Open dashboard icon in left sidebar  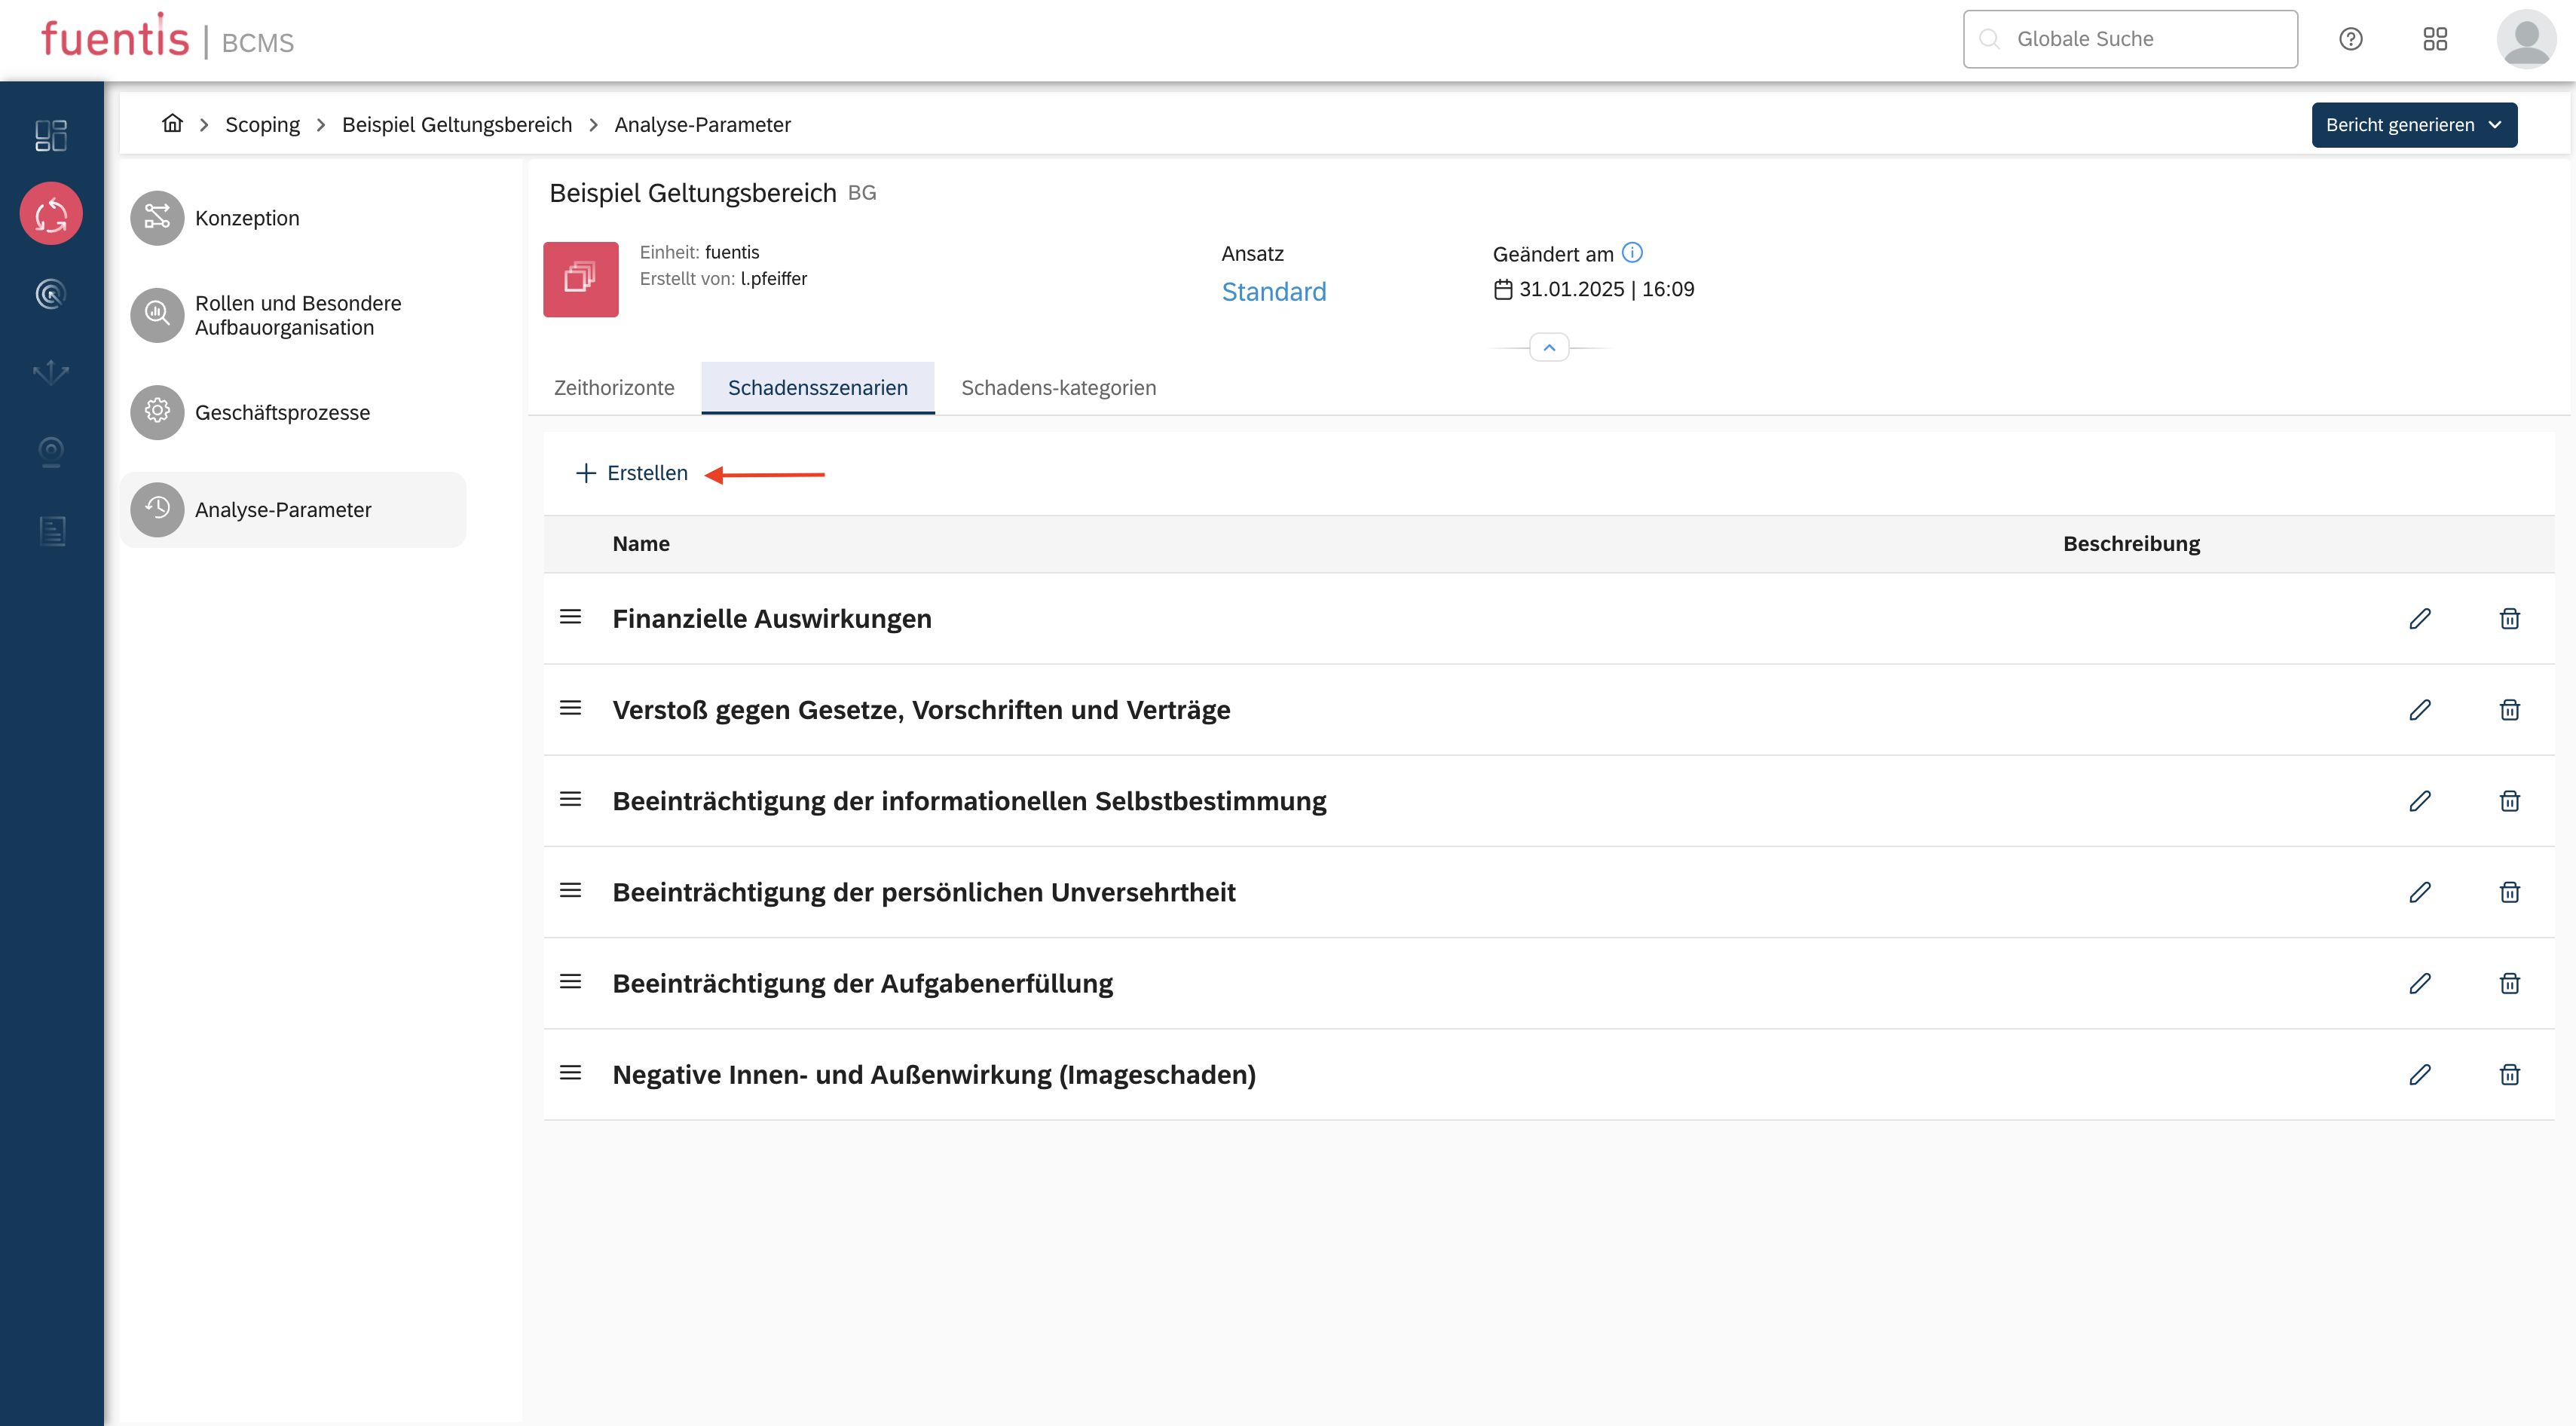[51, 135]
